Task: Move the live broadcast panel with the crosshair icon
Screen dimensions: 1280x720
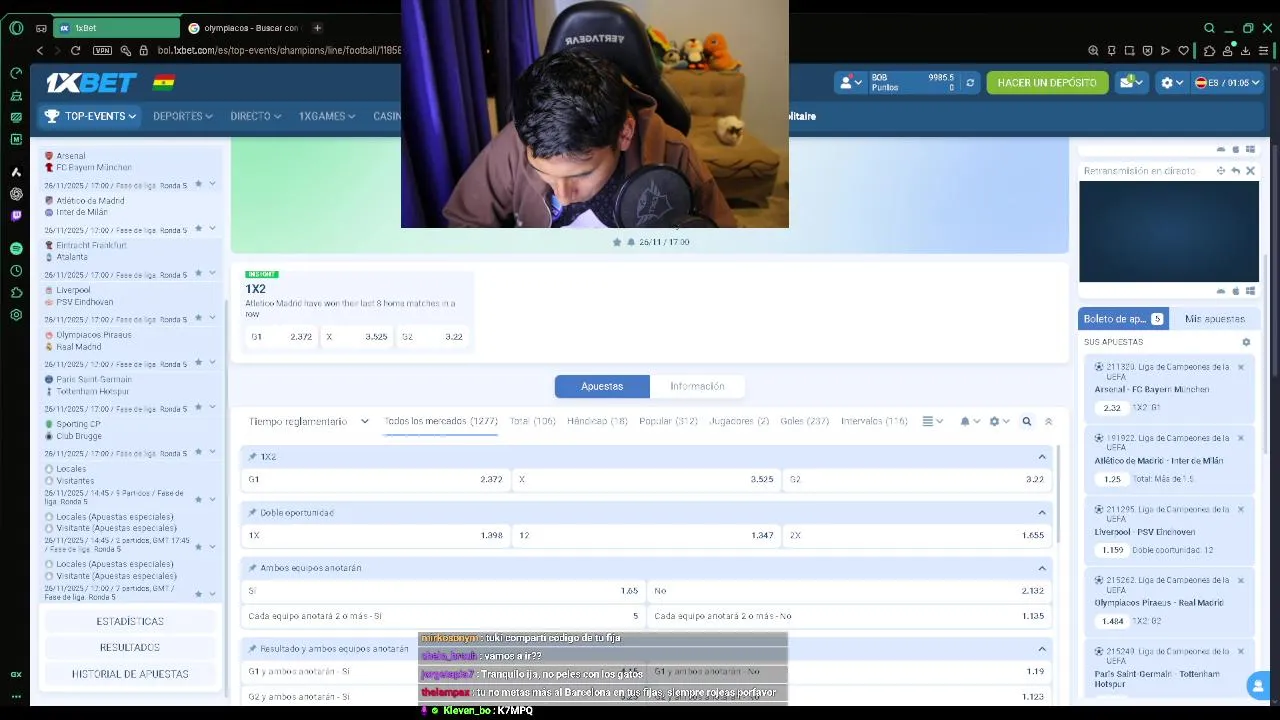Action: coord(1221,171)
